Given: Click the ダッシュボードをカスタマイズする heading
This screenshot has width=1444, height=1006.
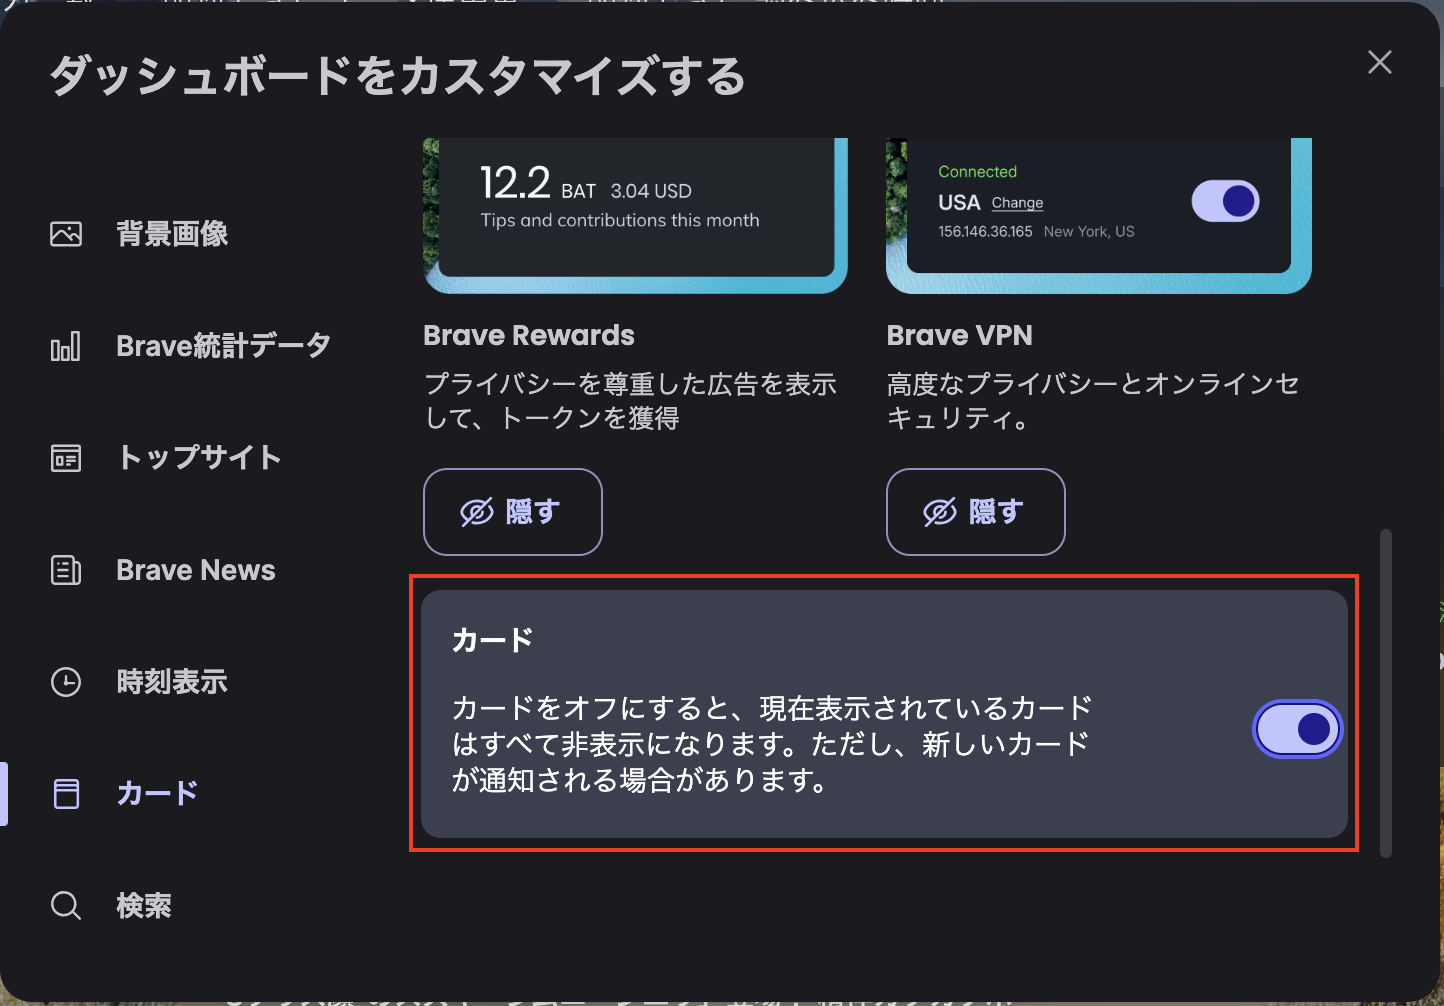Looking at the screenshot, I should pyautogui.click(x=398, y=76).
